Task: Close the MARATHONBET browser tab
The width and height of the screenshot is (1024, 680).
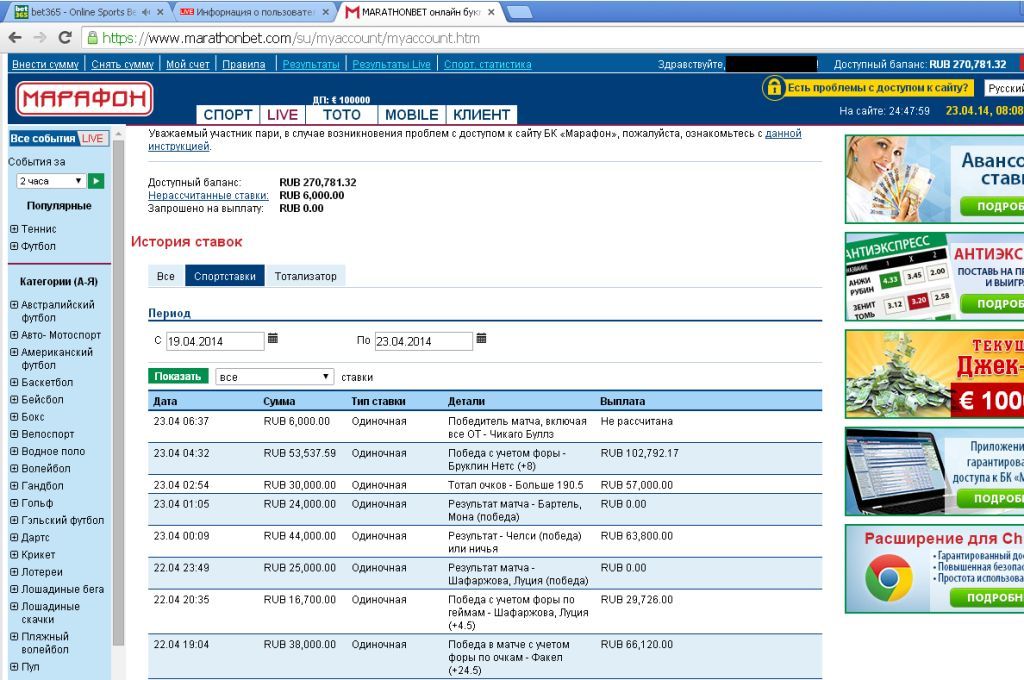Action: coord(491,12)
